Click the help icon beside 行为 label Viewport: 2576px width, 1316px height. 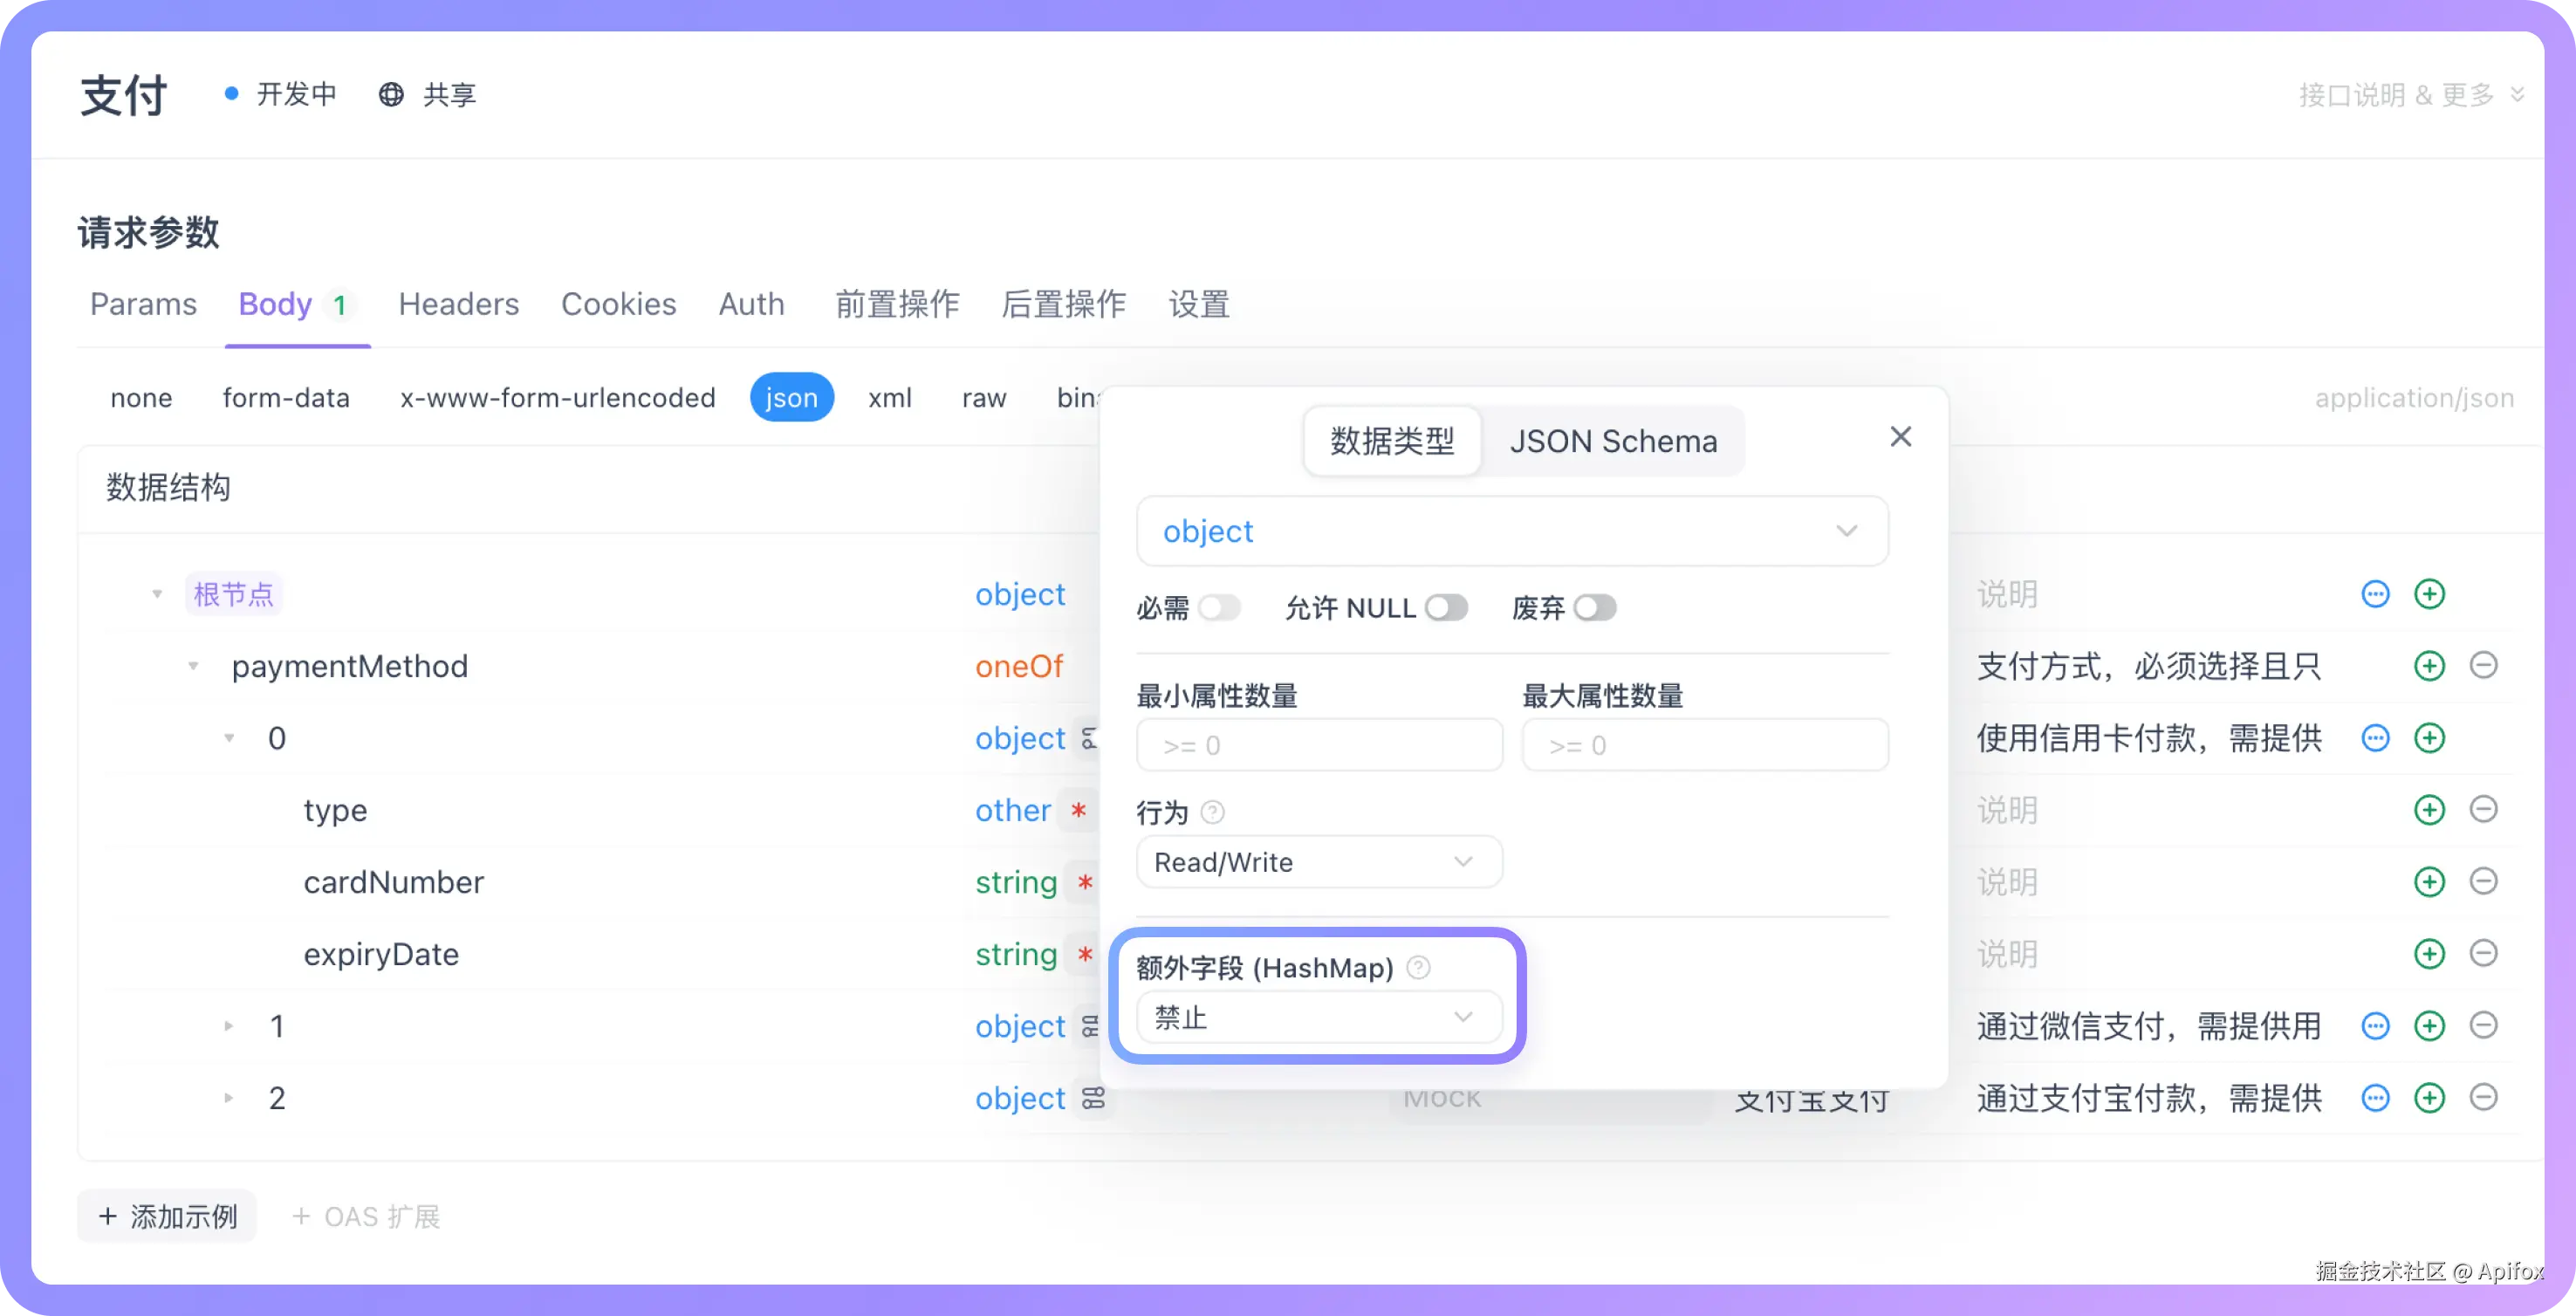point(1212,813)
